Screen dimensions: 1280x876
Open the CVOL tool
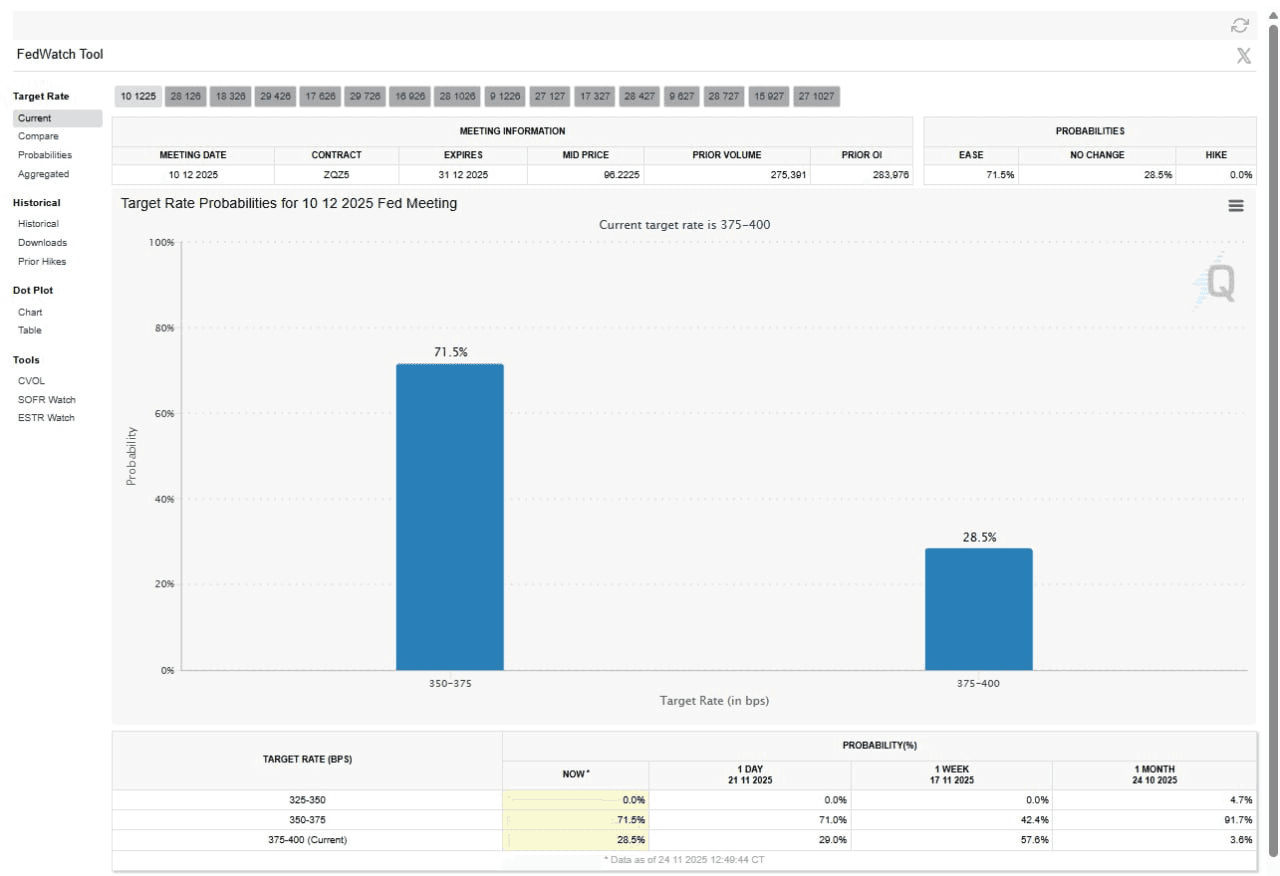click(x=31, y=381)
